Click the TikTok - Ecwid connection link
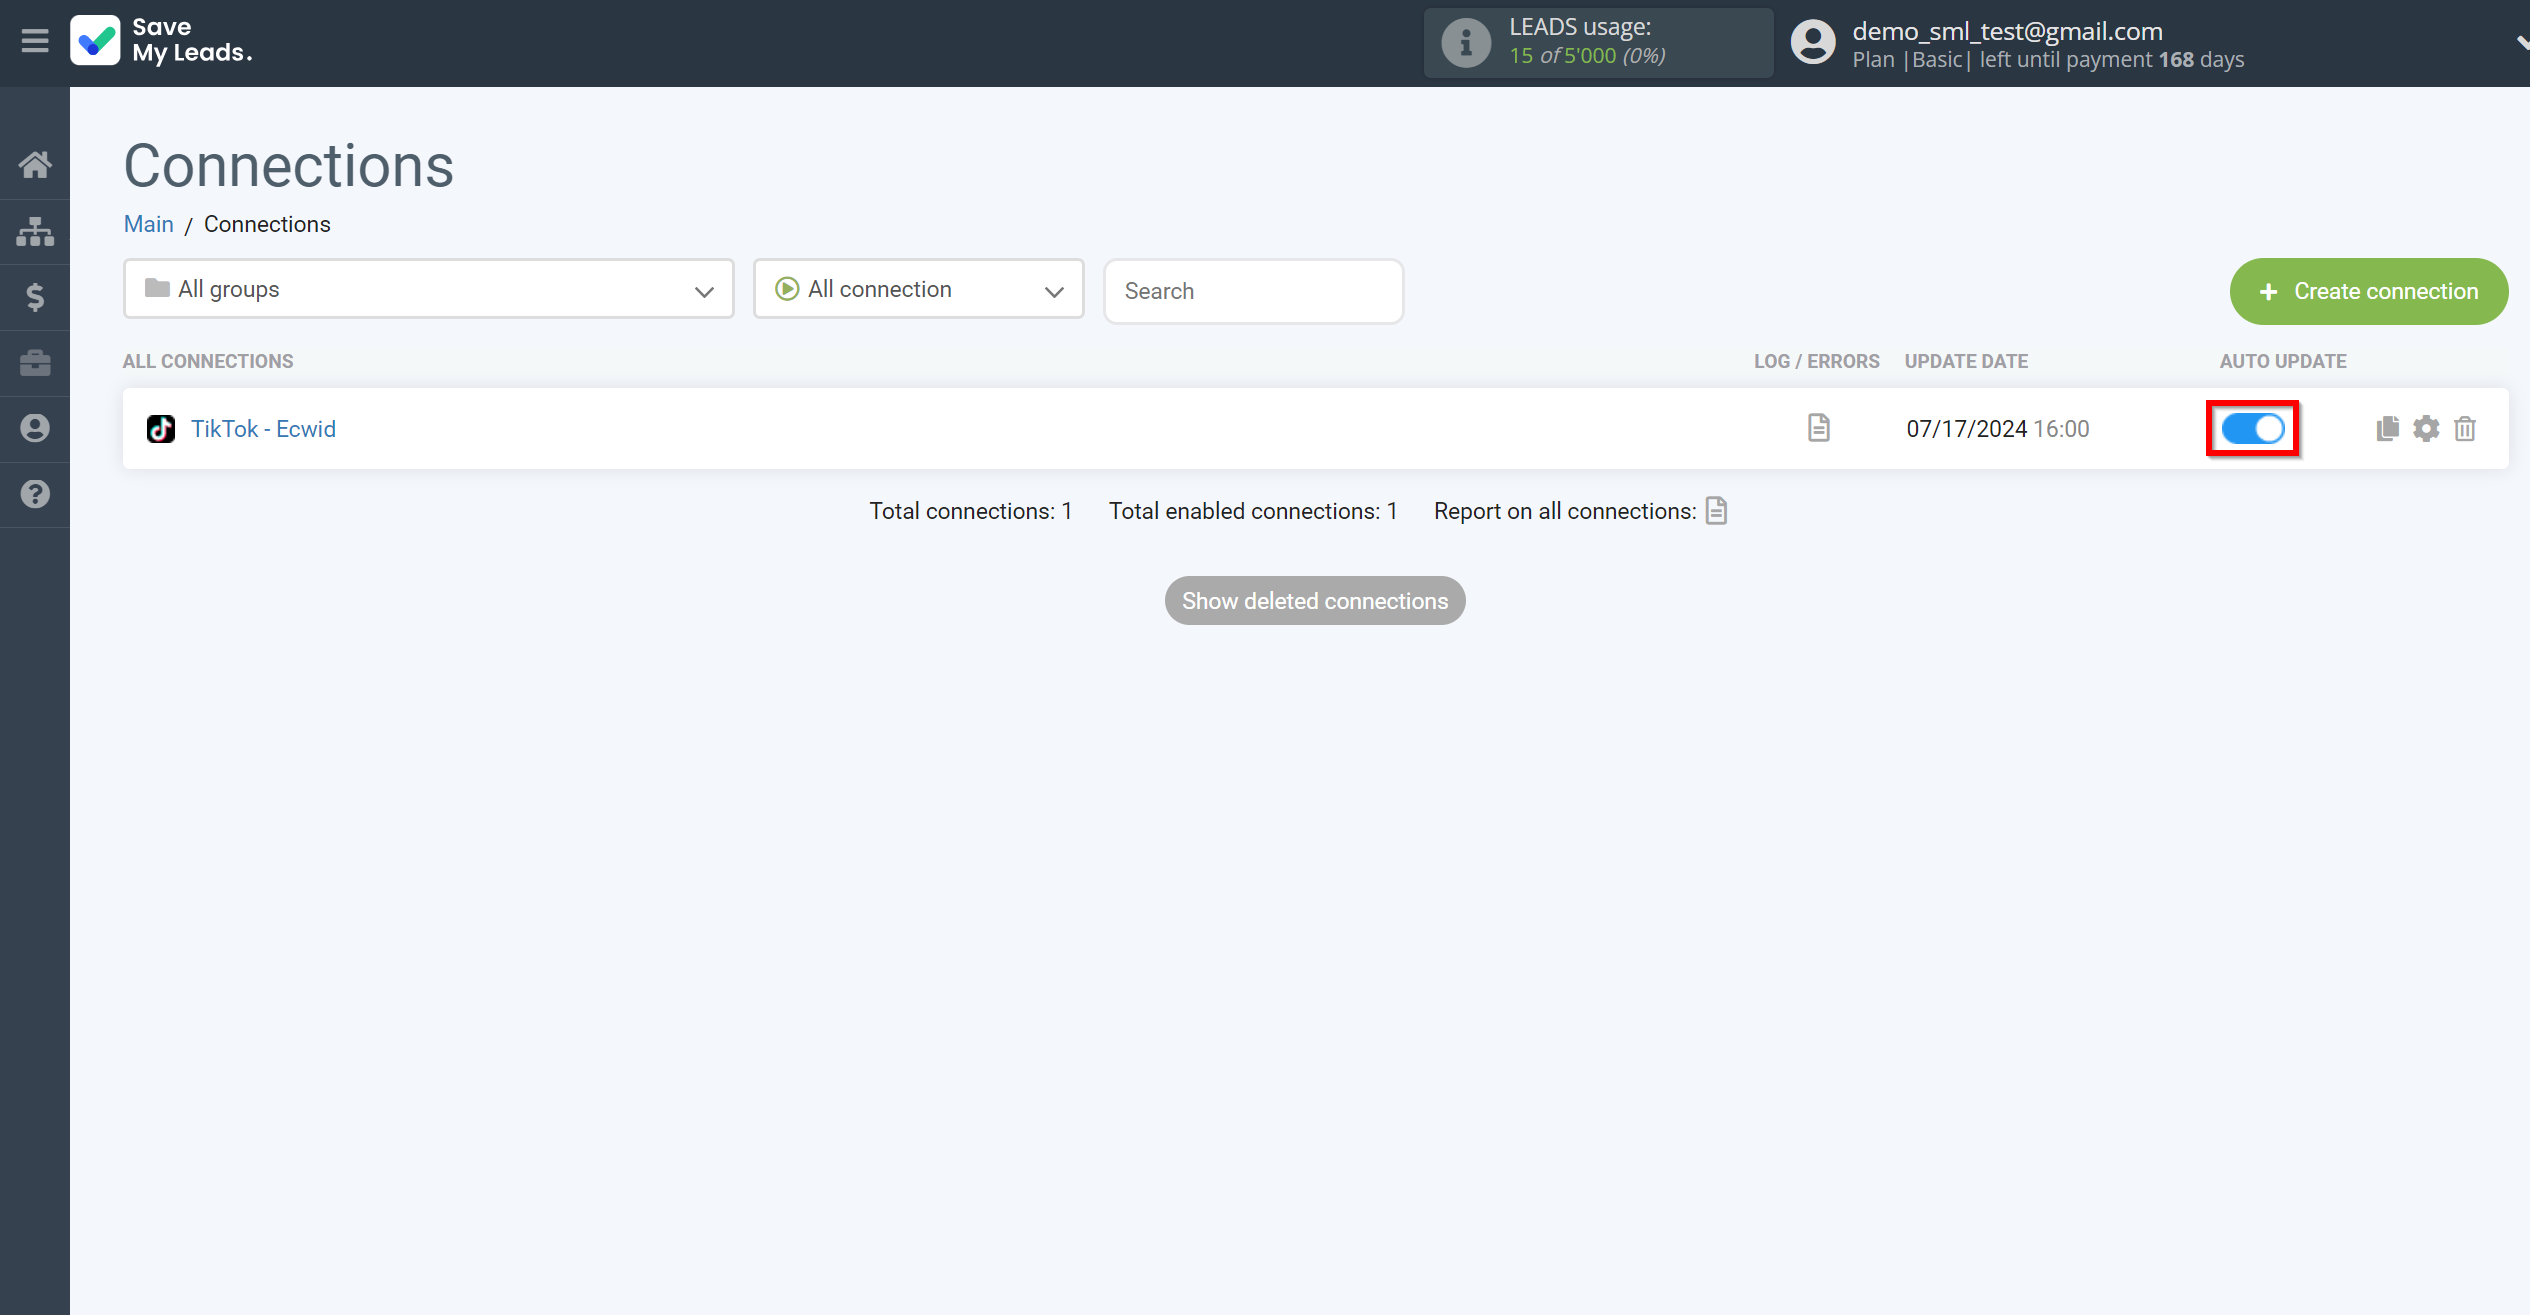The image size is (2530, 1315). point(264,428)
